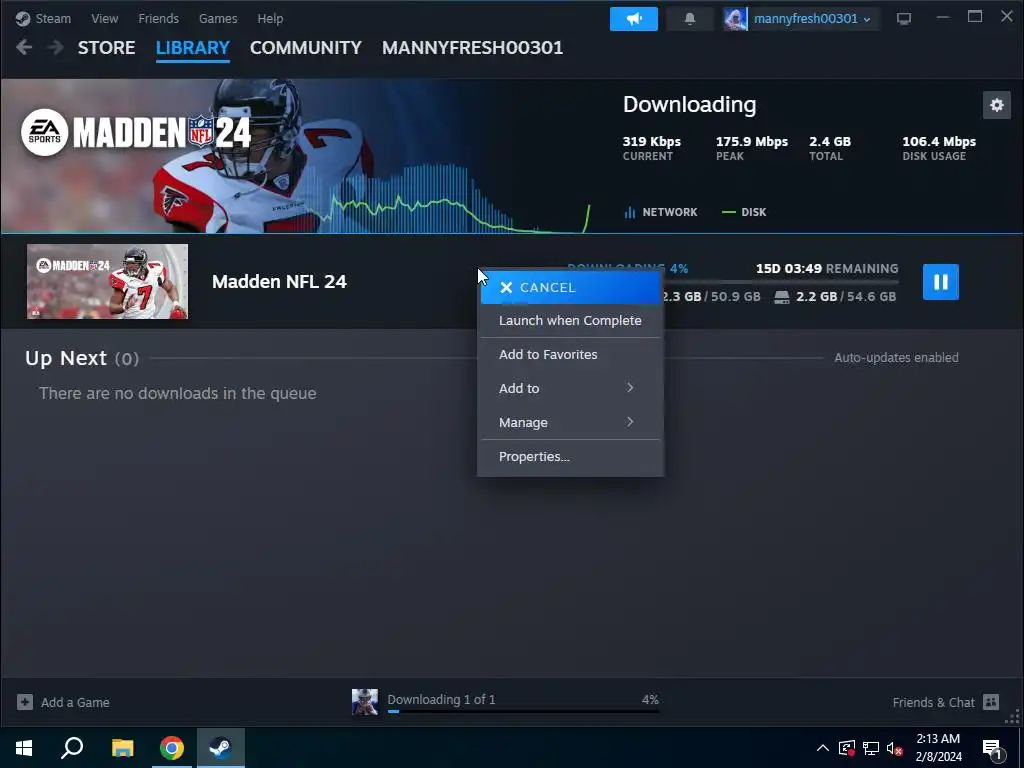Open File Explorer from taskbar
Viewport: 1024px width, 768px height.
122,748
